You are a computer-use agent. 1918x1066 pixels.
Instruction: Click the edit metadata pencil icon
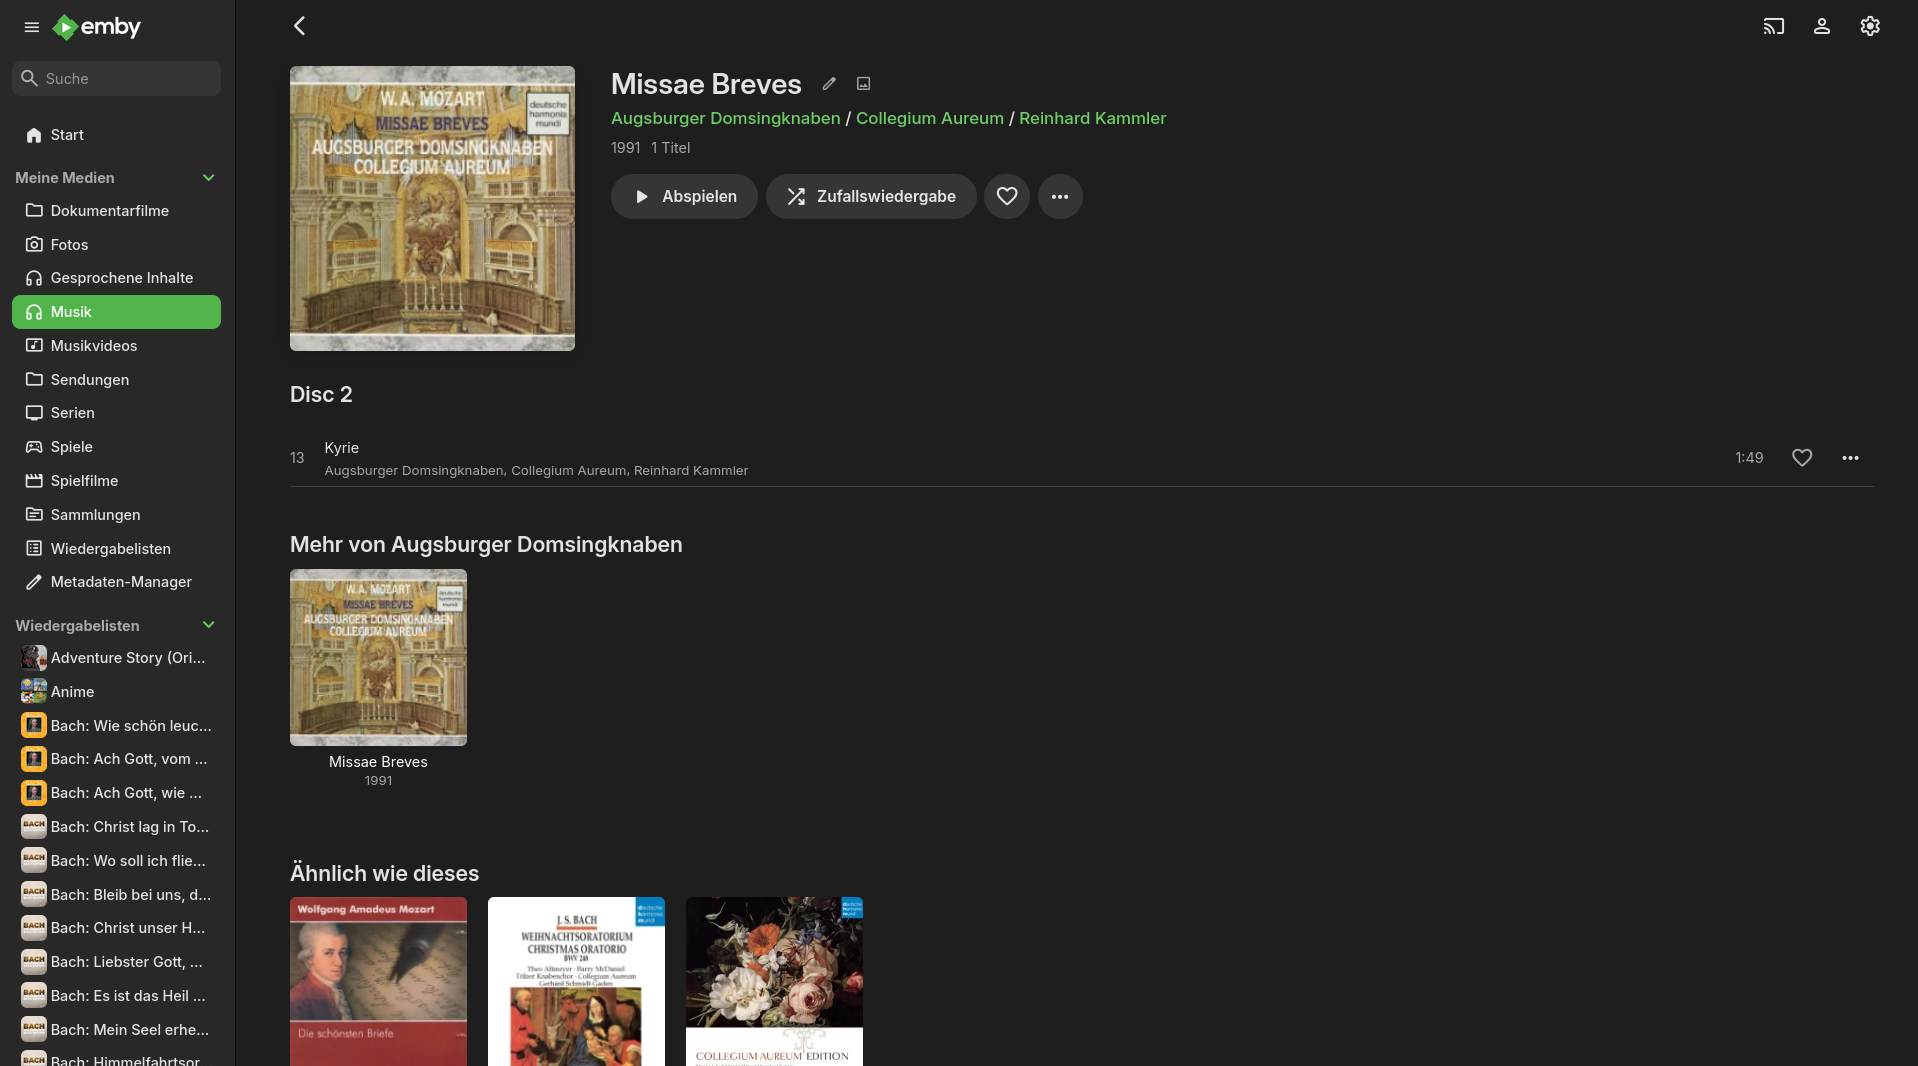click(829, 84)
